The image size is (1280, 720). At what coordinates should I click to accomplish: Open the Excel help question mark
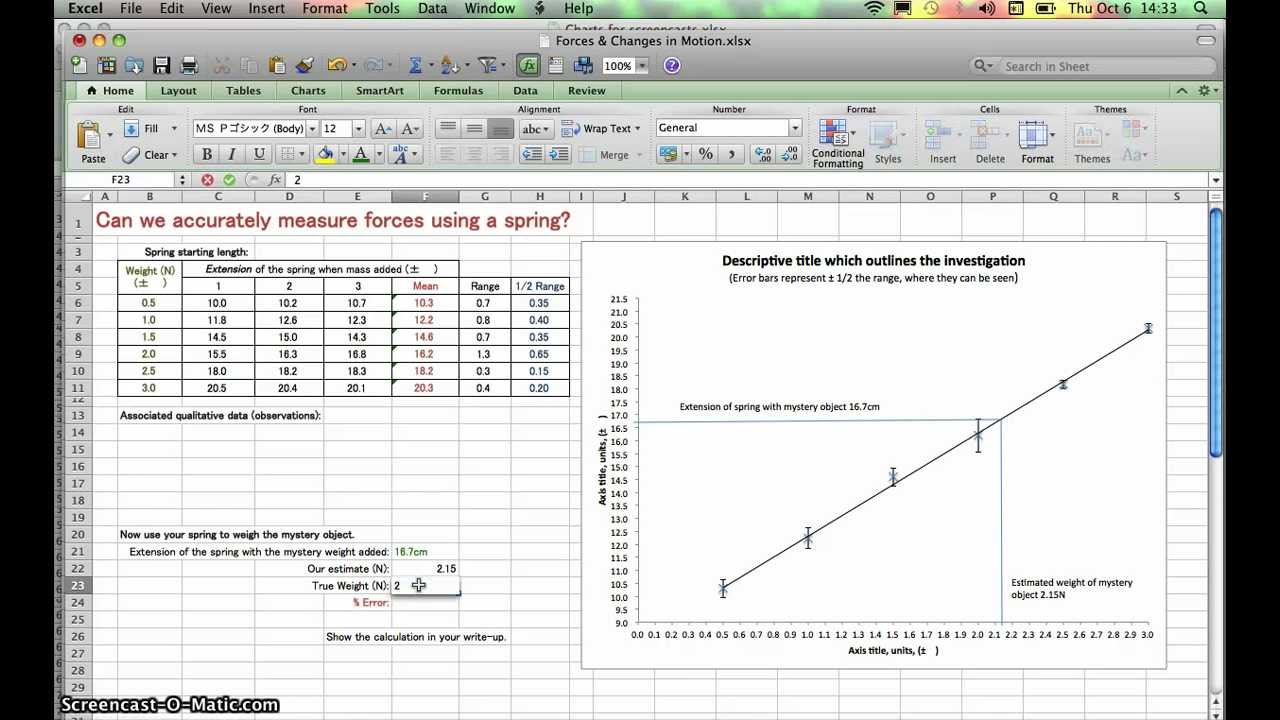[x=672, y=66]
